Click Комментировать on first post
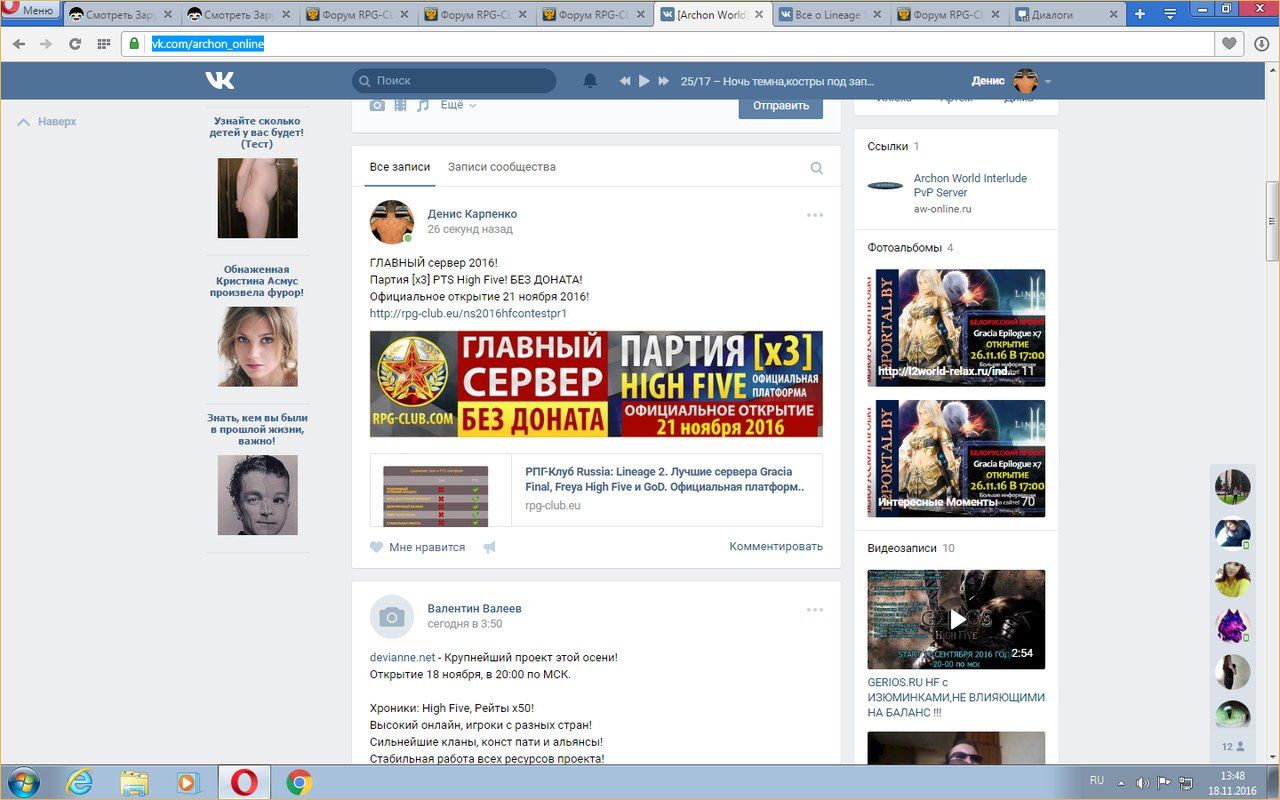 click(x=776, y=546)
